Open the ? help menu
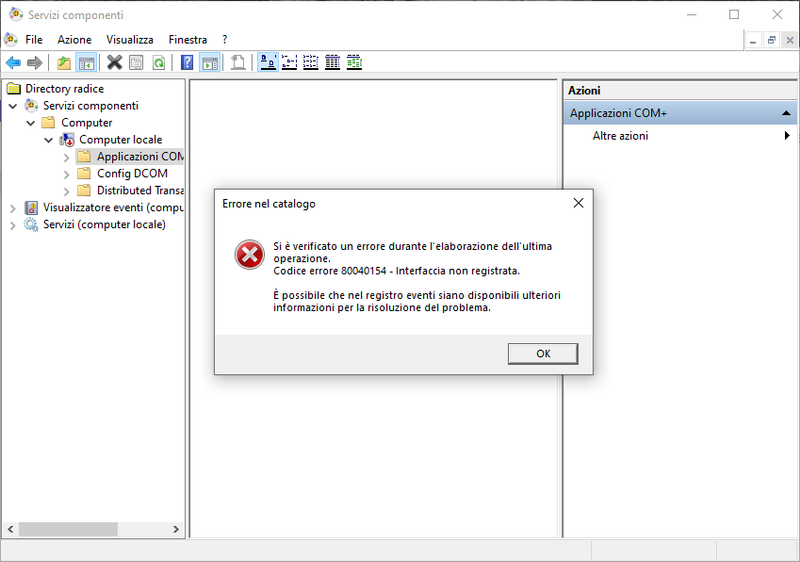 pos(224,39)
